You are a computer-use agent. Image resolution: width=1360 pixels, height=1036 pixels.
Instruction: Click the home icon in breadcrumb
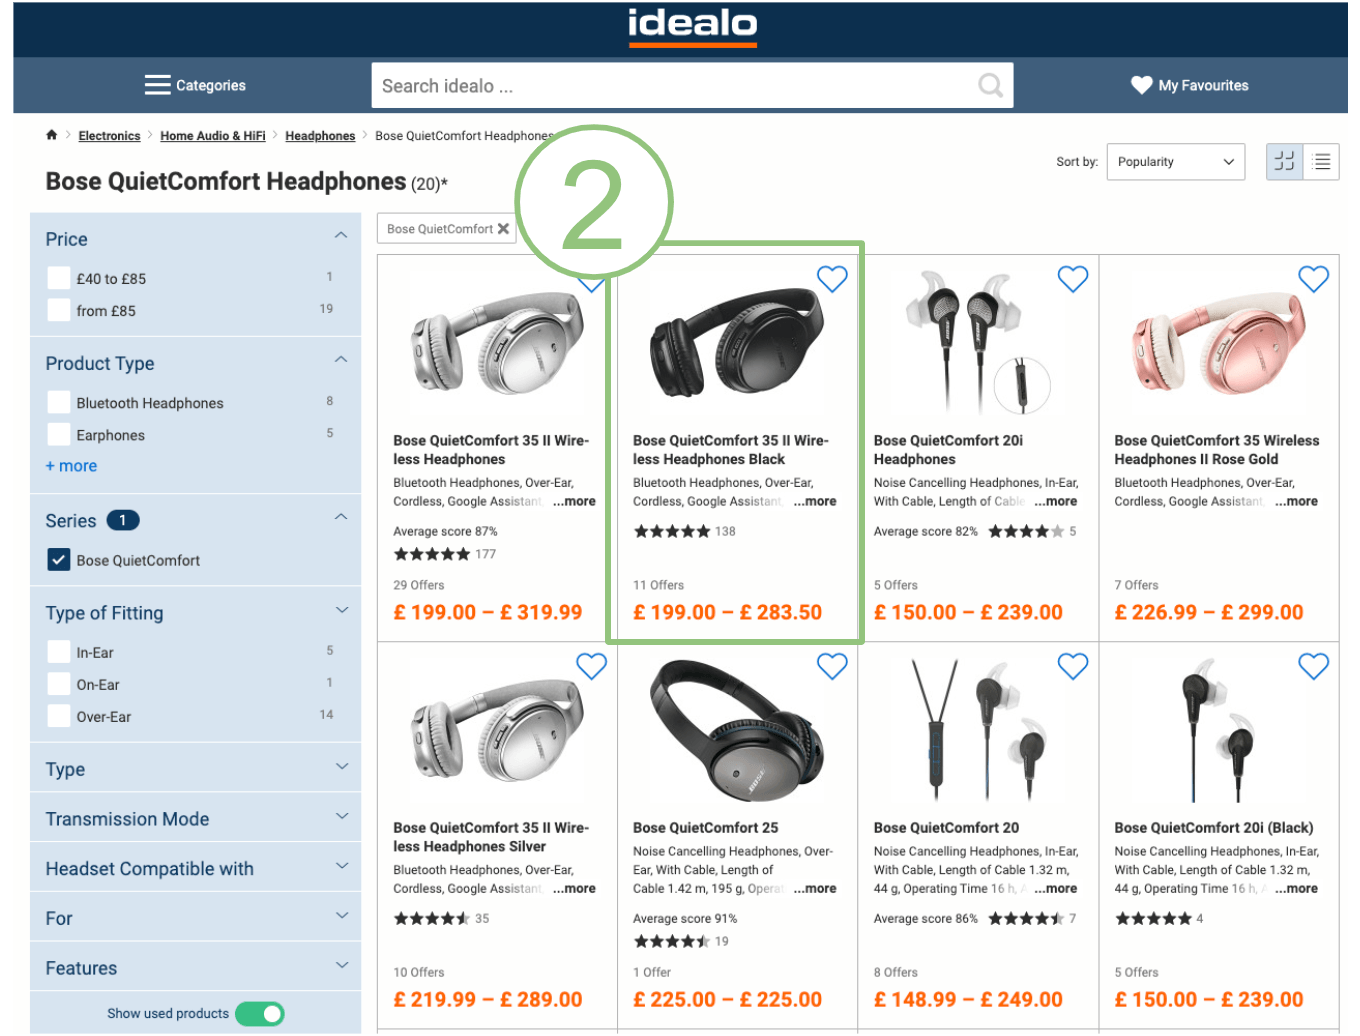[52, 135]
